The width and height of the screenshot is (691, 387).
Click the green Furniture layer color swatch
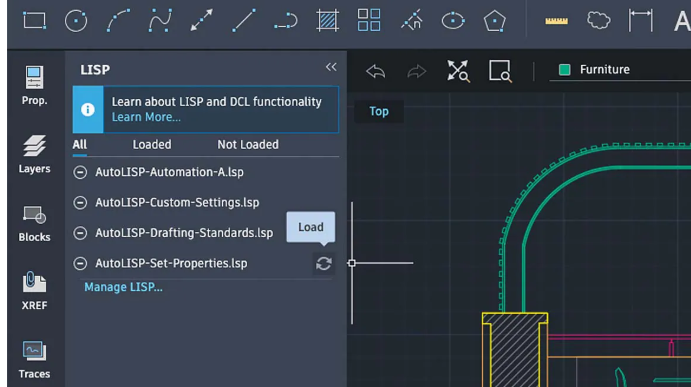pos(565,70)
